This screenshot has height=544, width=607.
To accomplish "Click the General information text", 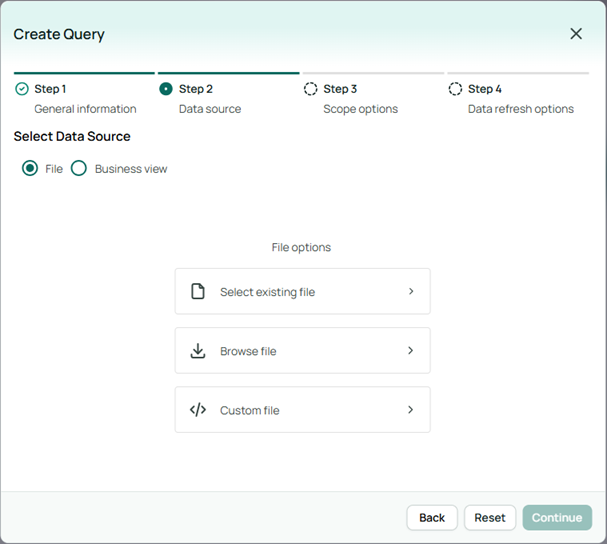I will pyautogui.click(x=85, y=109).
